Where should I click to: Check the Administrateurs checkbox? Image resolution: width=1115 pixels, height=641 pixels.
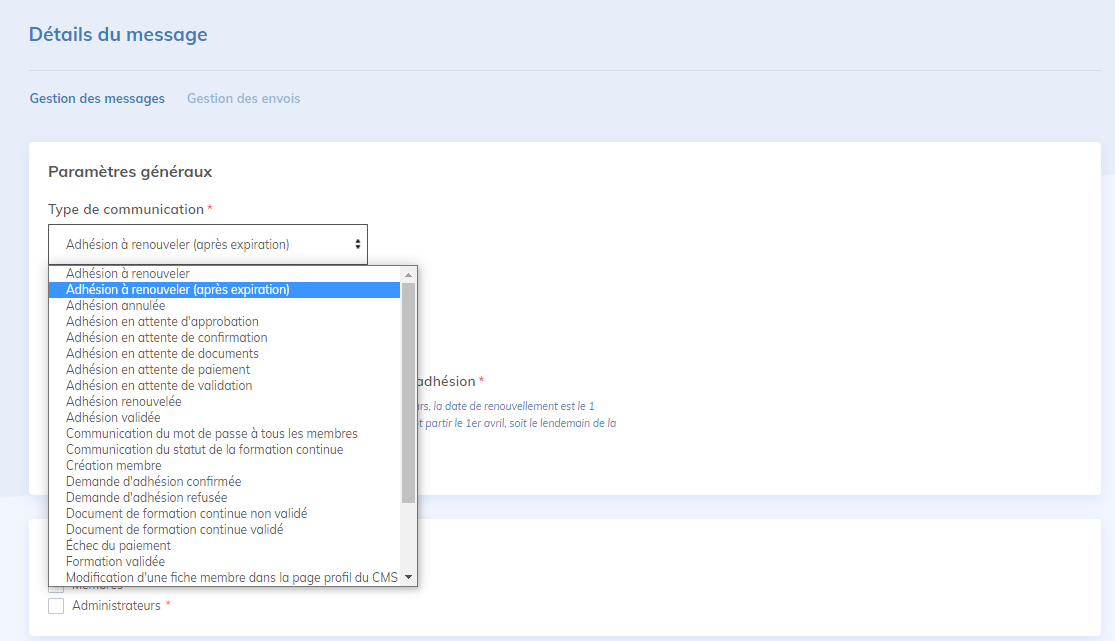coord(56,606)
